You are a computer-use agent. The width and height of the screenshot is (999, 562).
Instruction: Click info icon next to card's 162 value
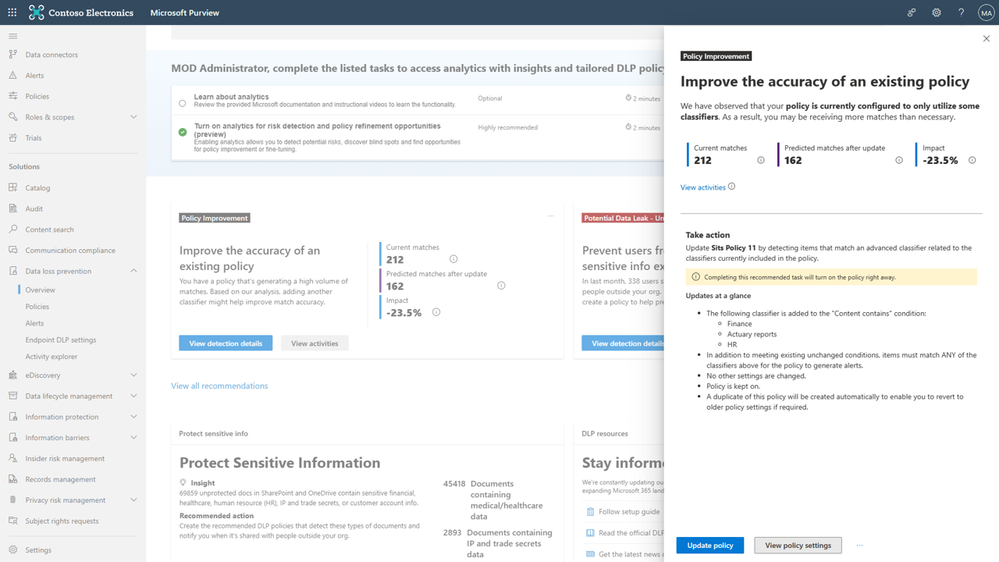pos(501,285)
